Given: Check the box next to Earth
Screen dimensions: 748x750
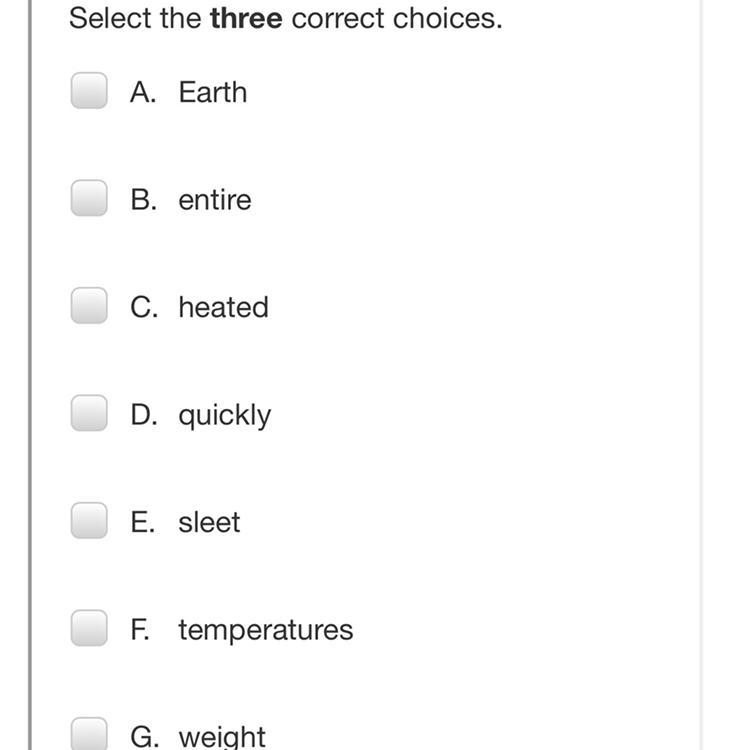Looking at the screenshot, I should [x=89, y=91].
